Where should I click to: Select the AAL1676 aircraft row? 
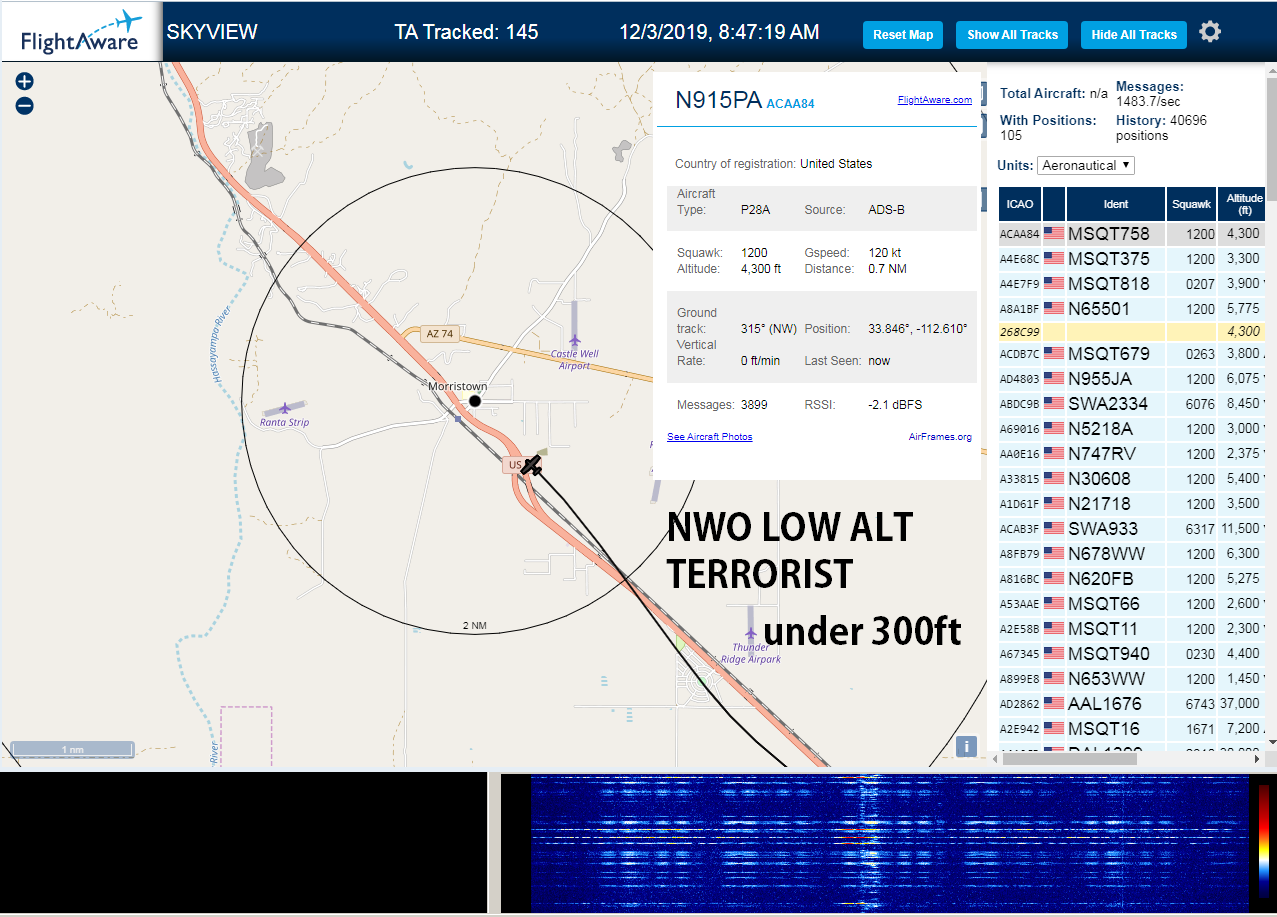point(1132,704)
